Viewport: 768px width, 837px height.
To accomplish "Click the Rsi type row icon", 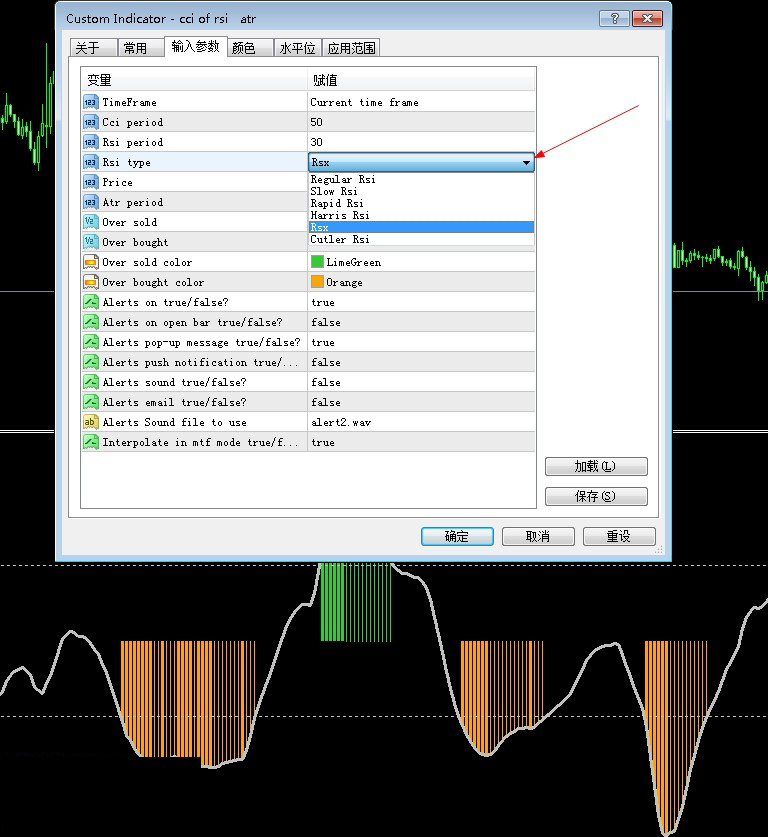I will [x=91, y=162].
